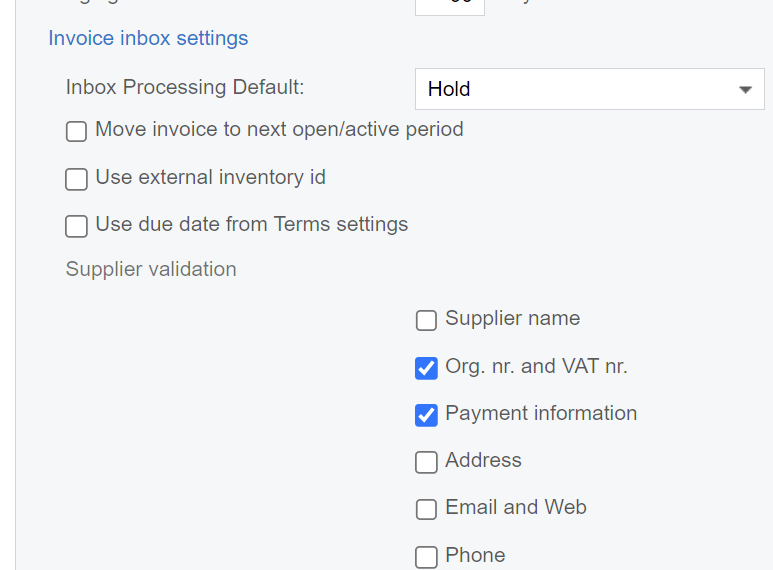Uncheck the Org. nr. and VAT nr. checkbox
The width and height of the screenshot is (773, 570).
tap(426, 368)
